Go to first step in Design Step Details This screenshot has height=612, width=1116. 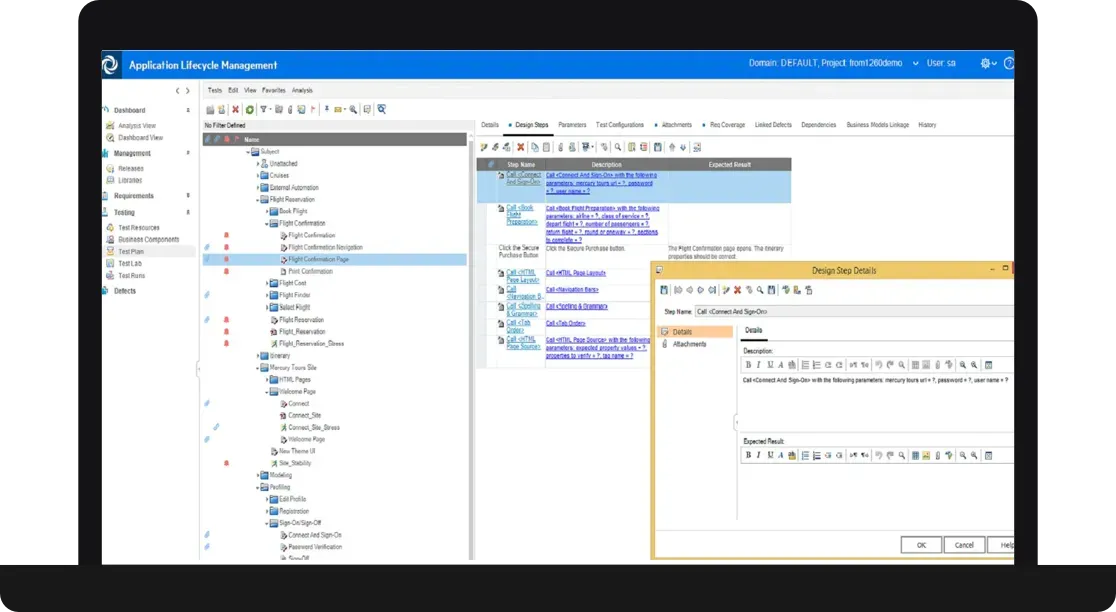tap(678, 290)
